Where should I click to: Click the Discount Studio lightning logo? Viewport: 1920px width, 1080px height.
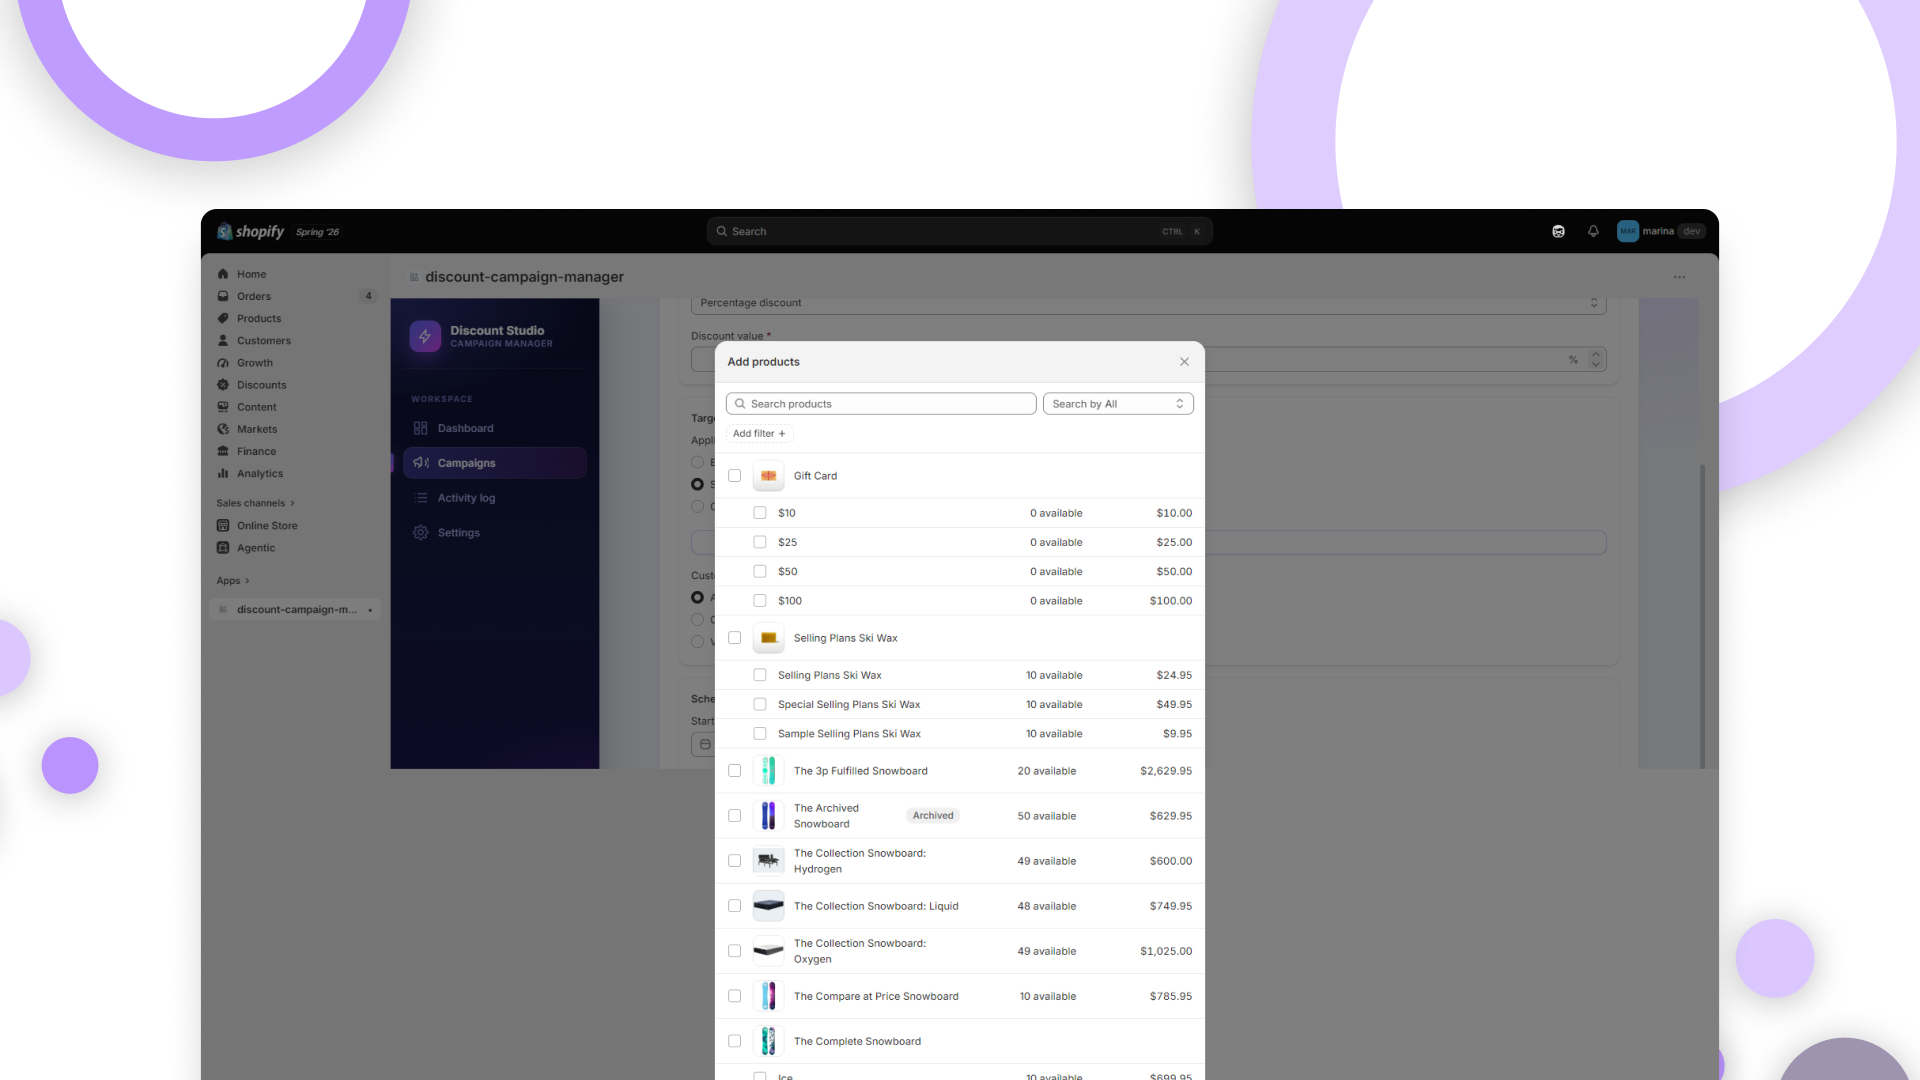pyautogui.click(x=425, y=336)
